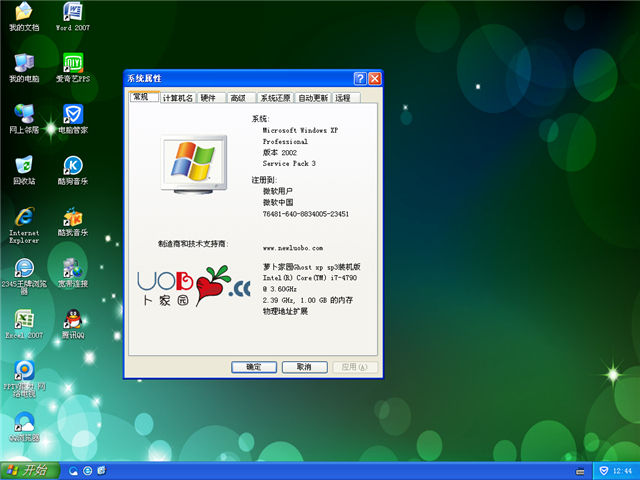
Task: Click the text 'Professional'
Action: [285, 141]
